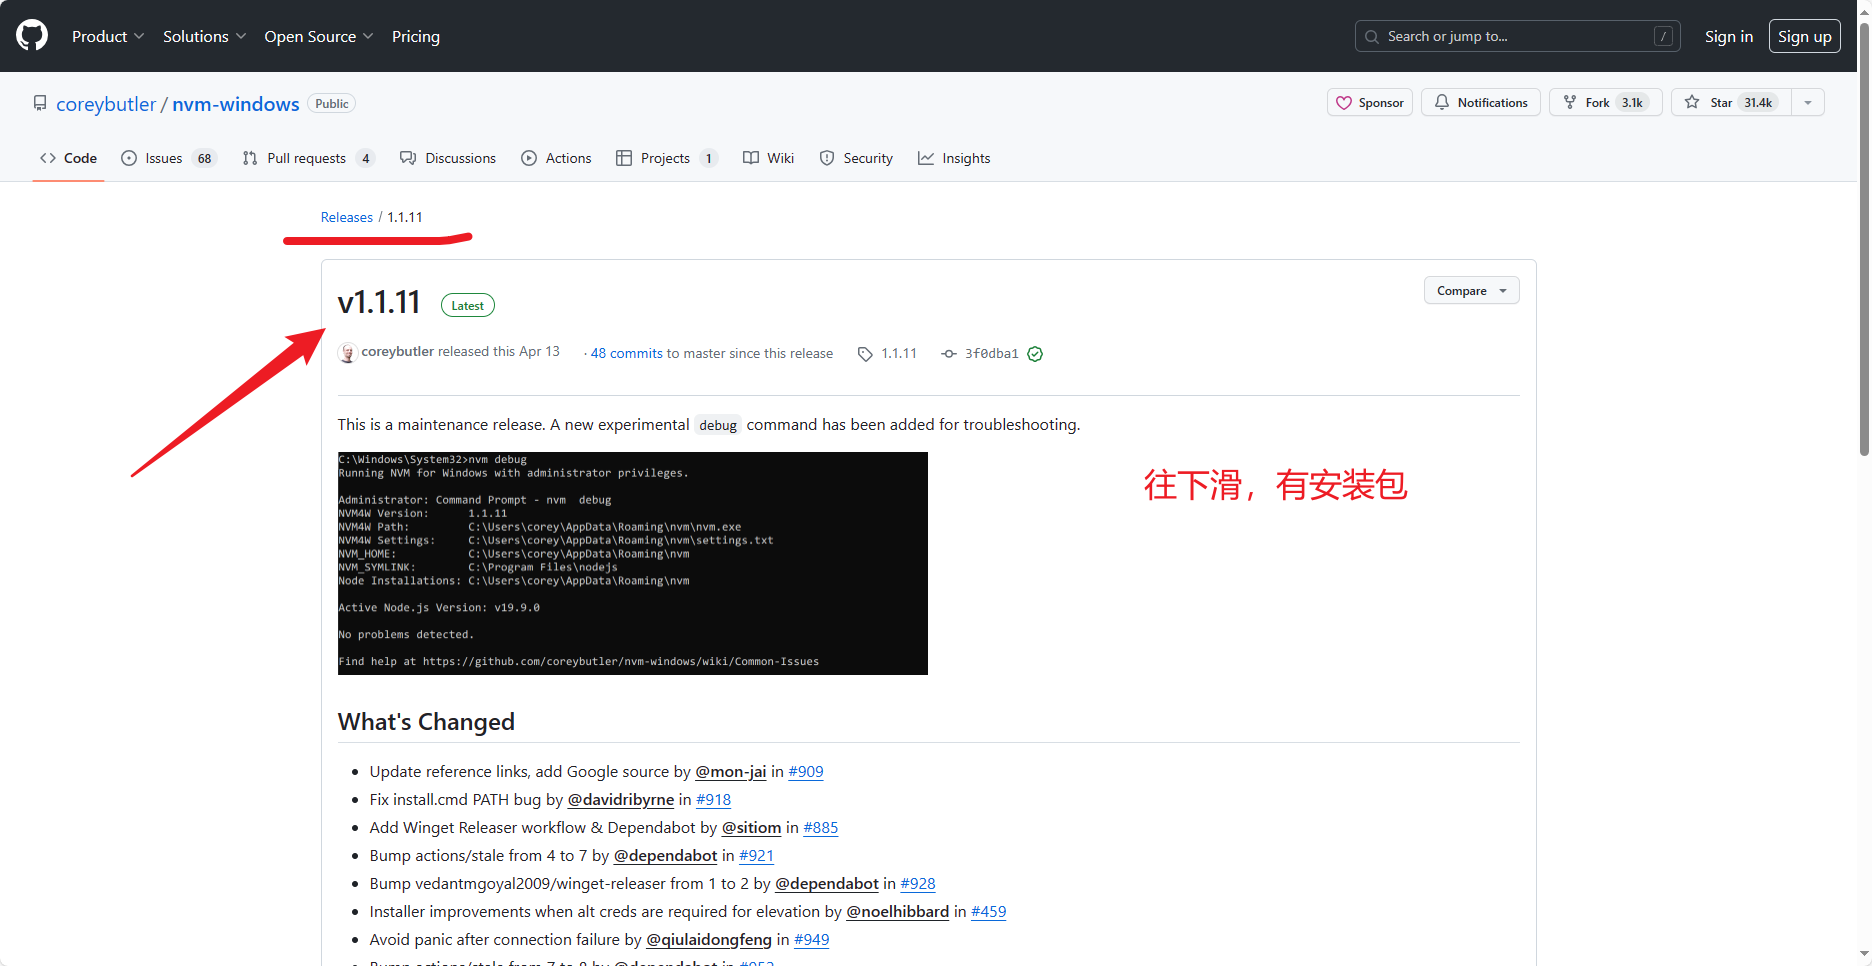Viewport: 1872px width, 966px height.
Task: Click the coreybutler avatar image
Action: [348, 353]
